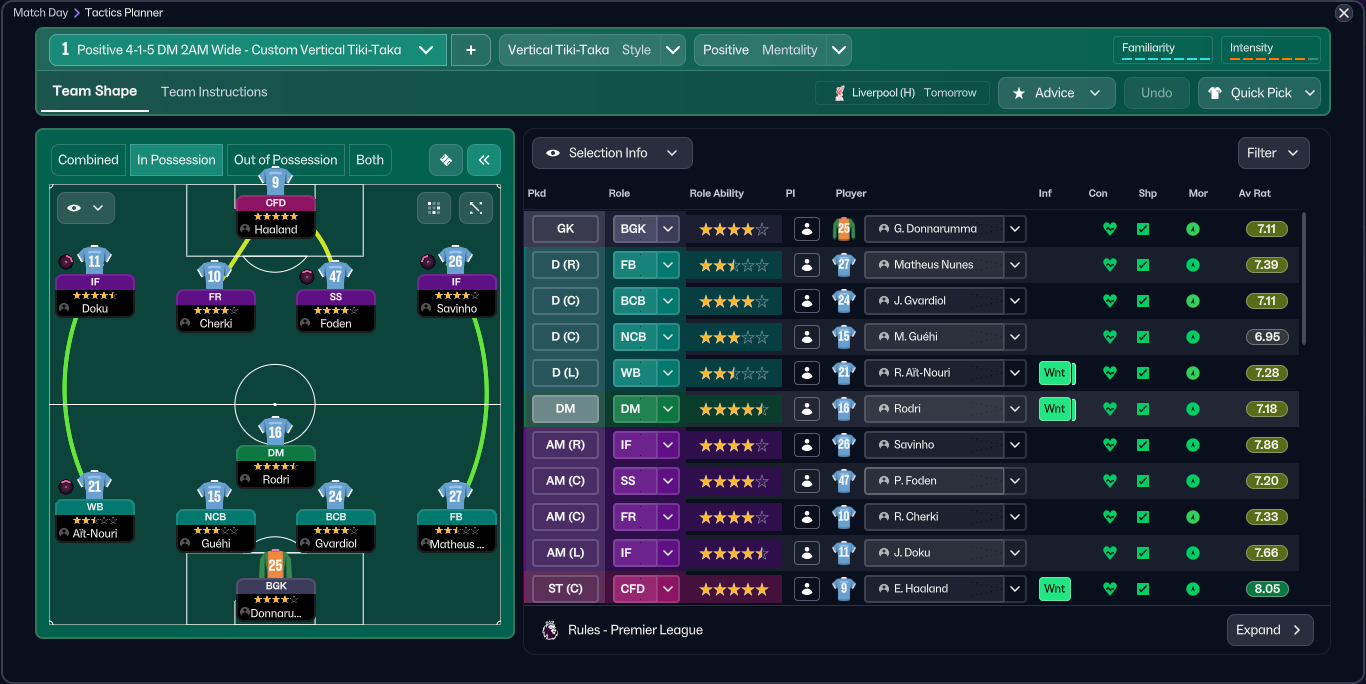Open BGK role dropdown for goalkeeper
The image size is (1366, 684).
(668, 229)
